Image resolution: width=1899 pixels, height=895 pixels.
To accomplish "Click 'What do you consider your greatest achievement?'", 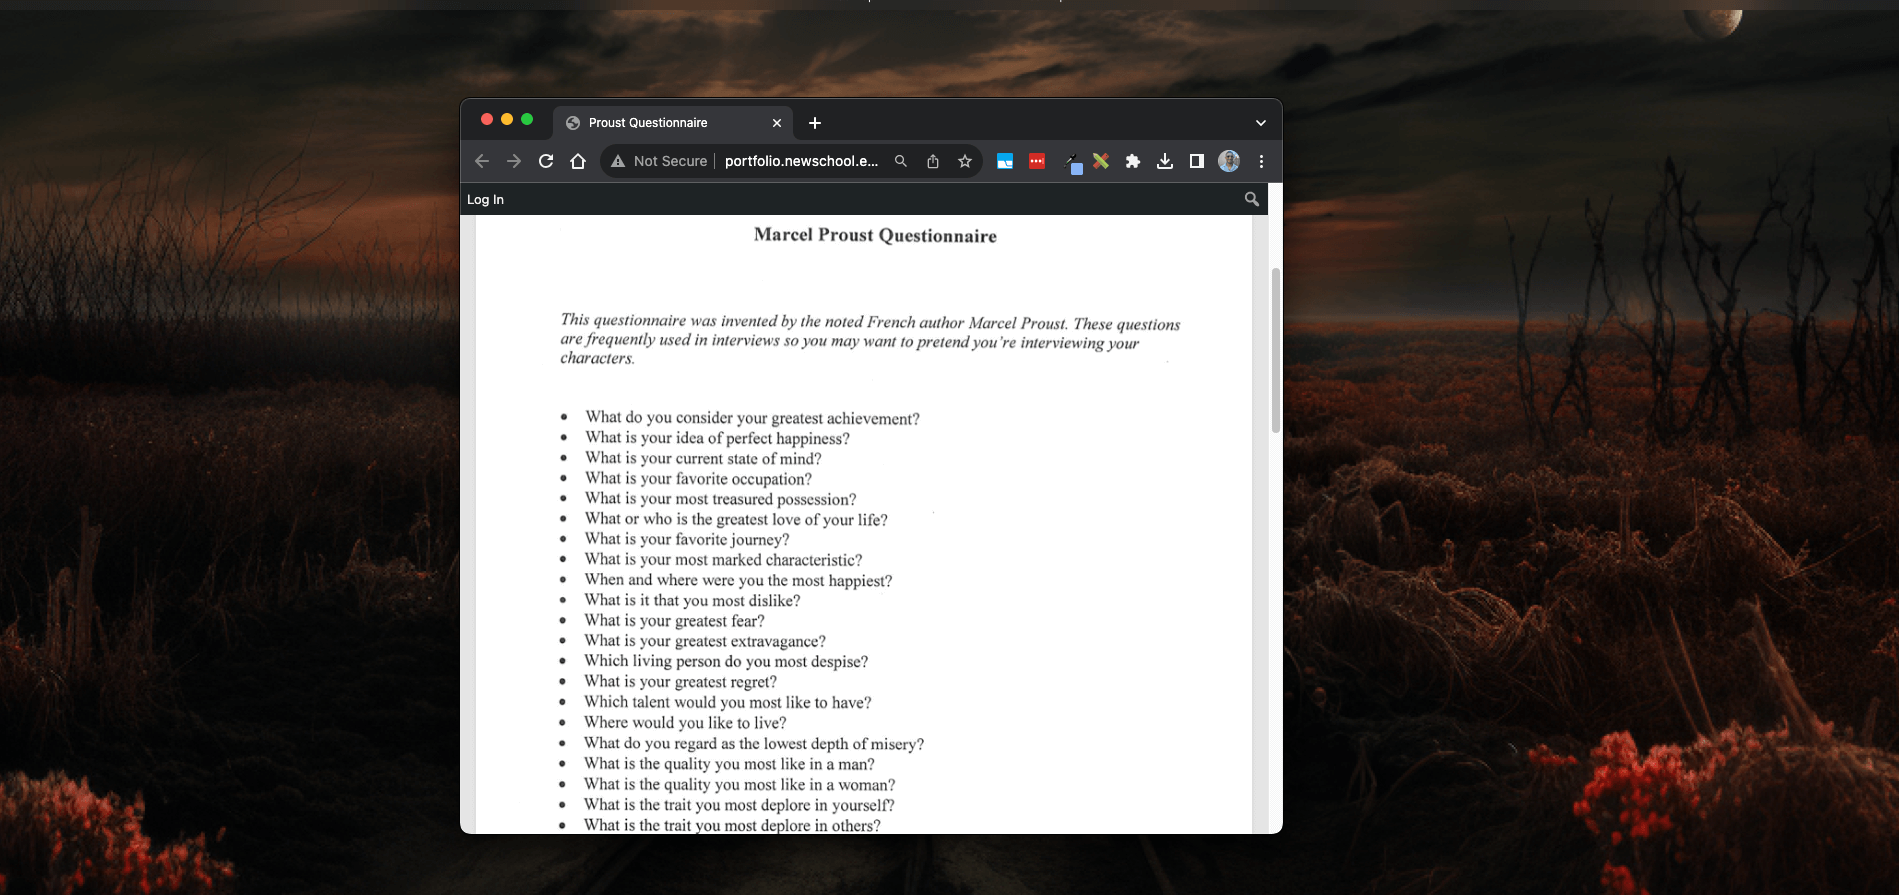I will [x=752, y=418].
